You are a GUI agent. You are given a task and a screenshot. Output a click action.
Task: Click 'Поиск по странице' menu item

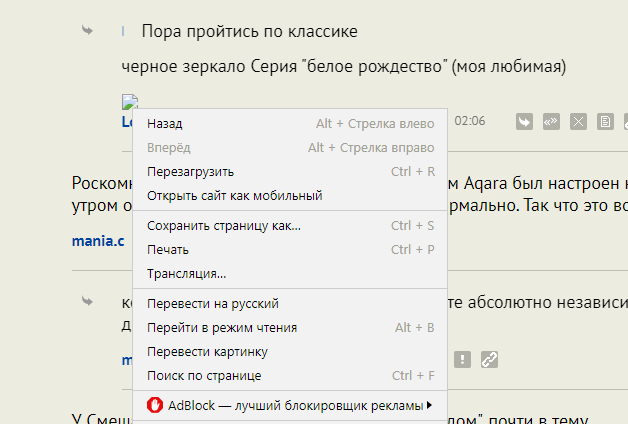(204, 375)
